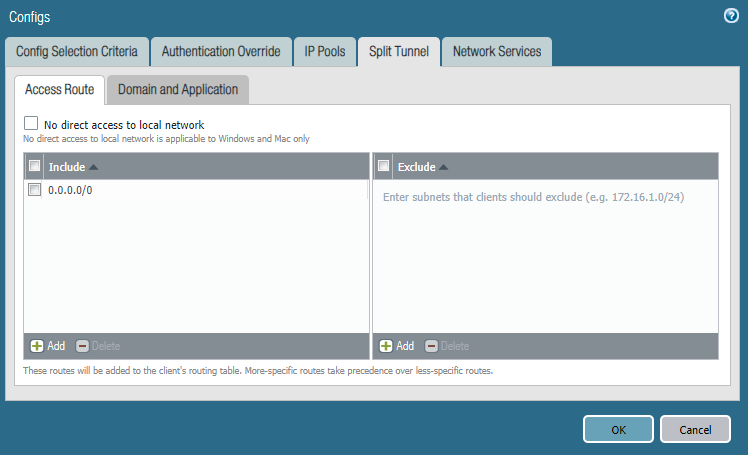Click the green plus Add icon under Include
748x455 pixels.
pyautogui.click(x=37, y=346)
